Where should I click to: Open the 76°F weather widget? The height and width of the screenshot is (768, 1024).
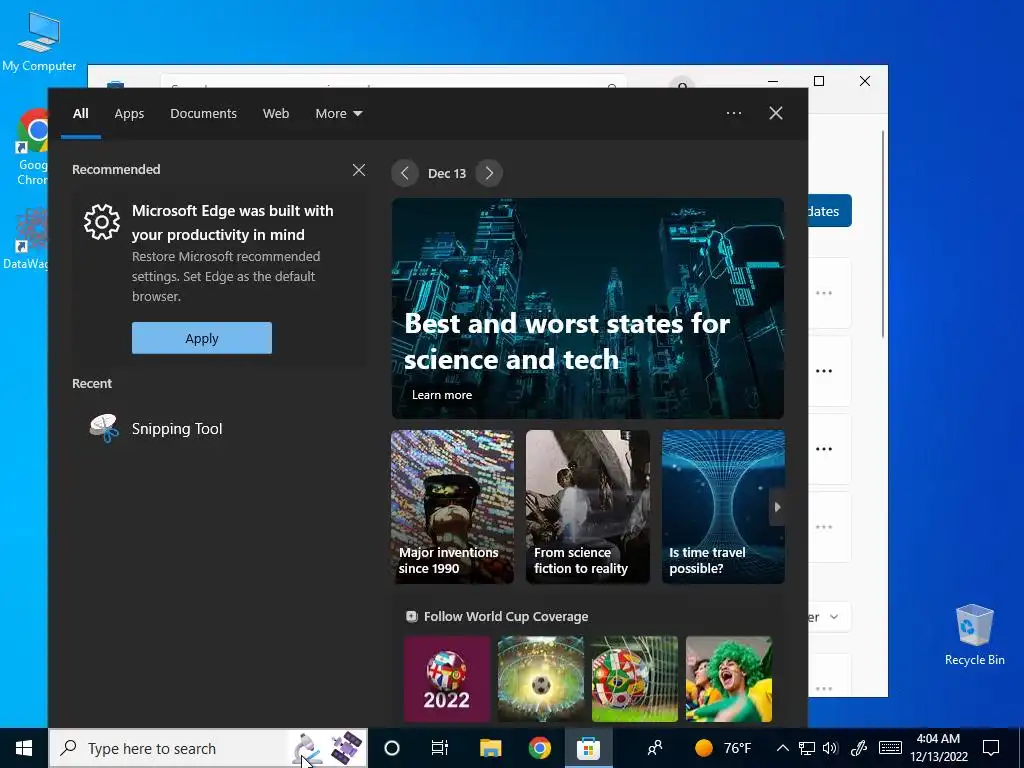pyautogui.click(x=724, y=748)
